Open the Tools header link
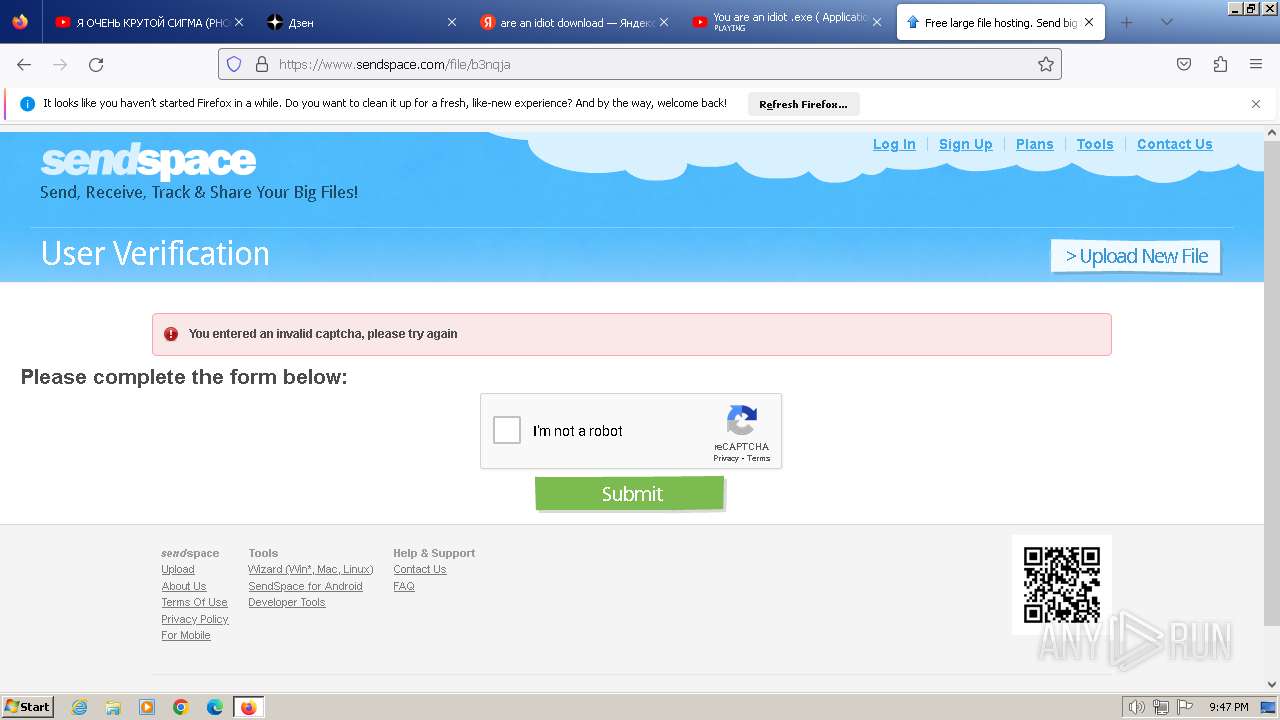 click(x=1095, y=144)
